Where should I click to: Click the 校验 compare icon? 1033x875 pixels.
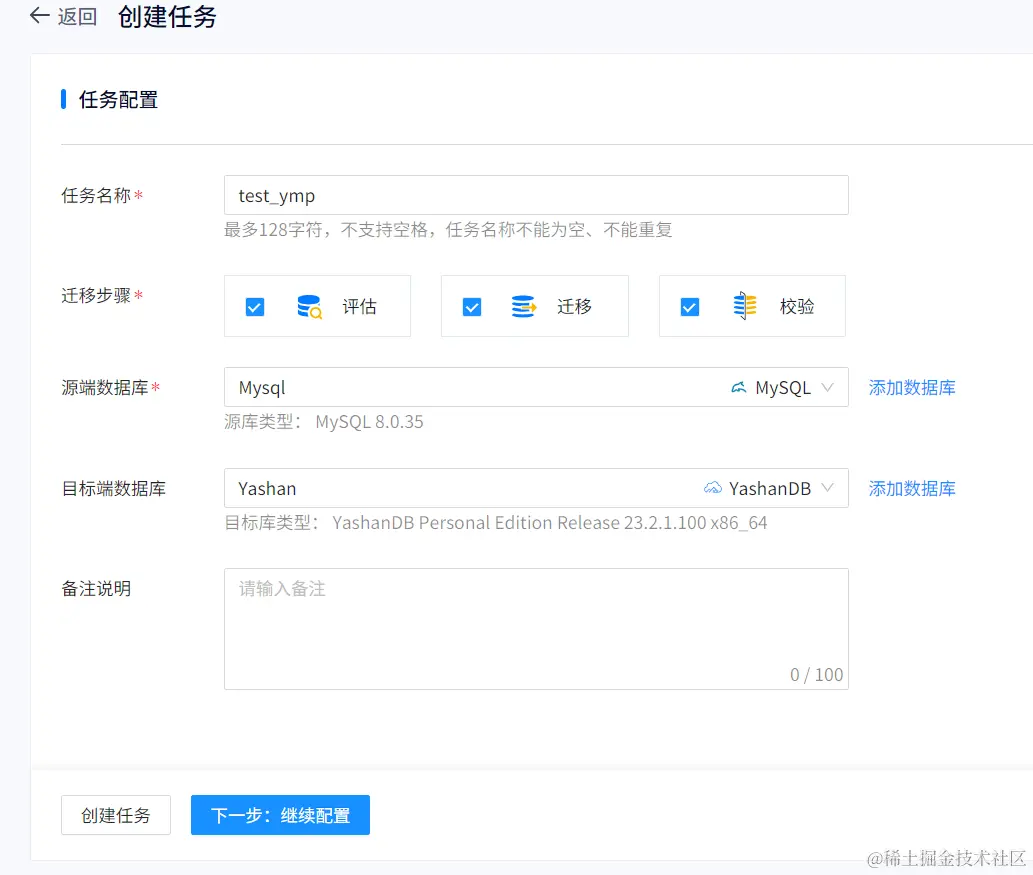click(x=744, y=306)
